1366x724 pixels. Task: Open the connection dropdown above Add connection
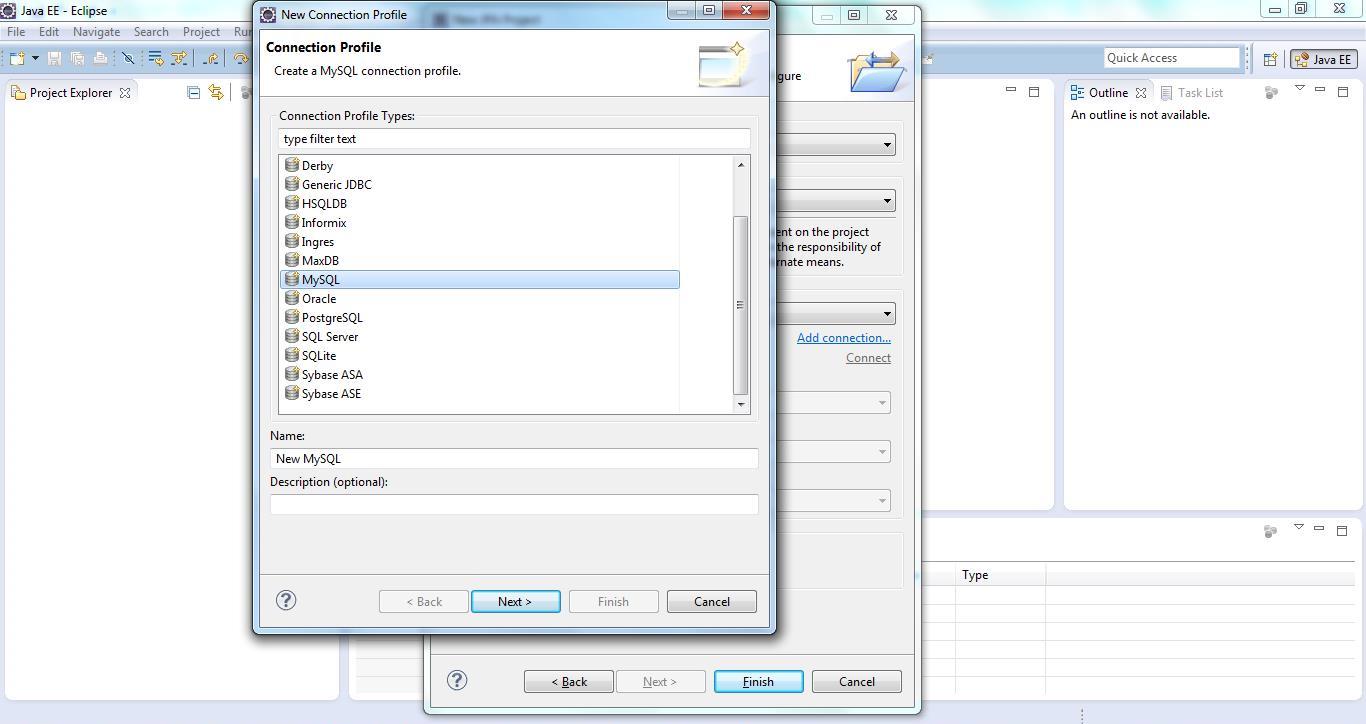pos(886,314)
